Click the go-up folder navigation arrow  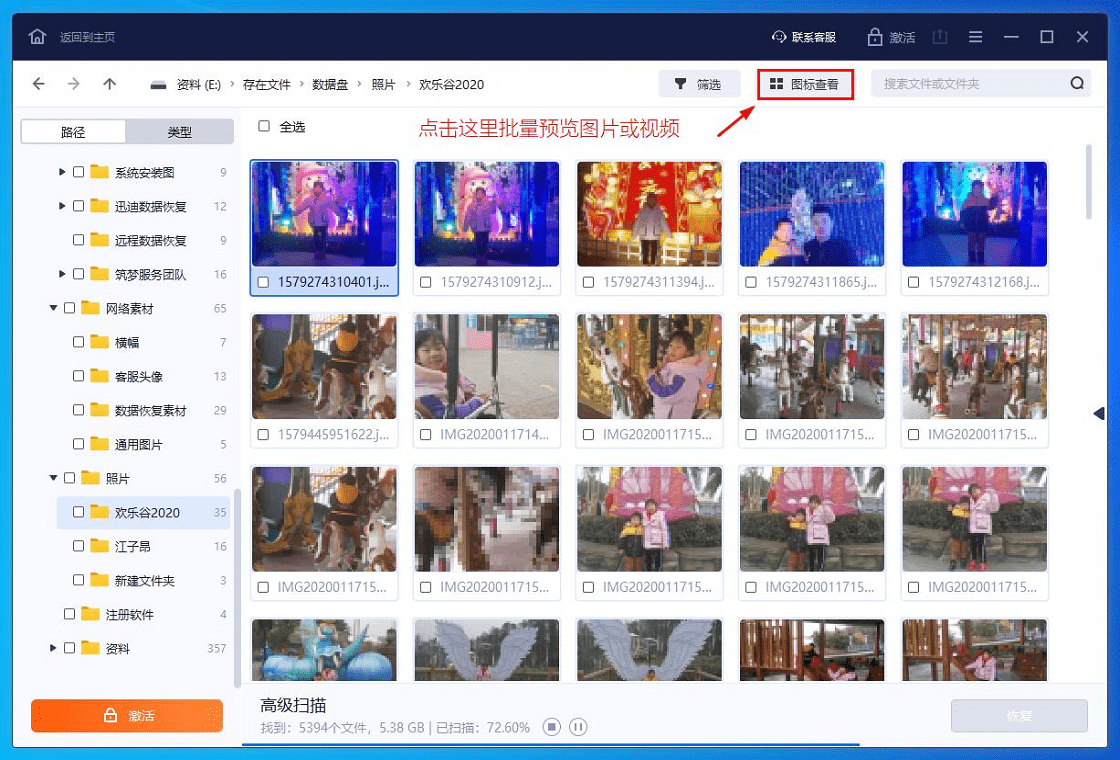tap(110, 84)
